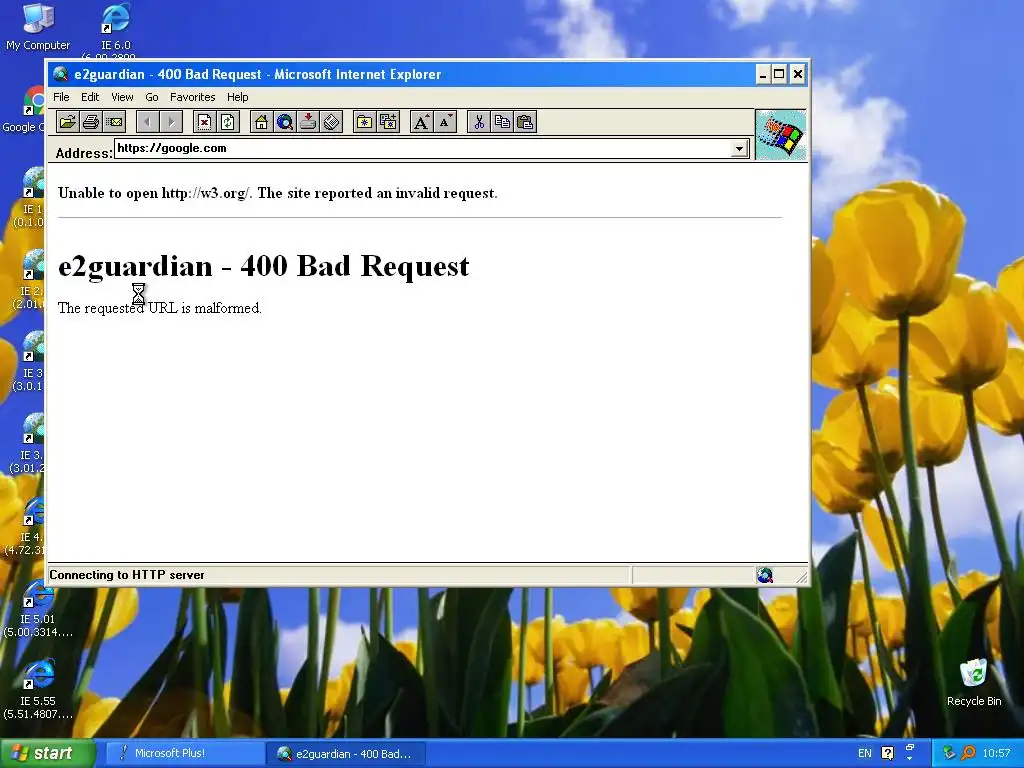Open the Home page icon
The height and width of the screenshot is (768, 1024).
tap(261, 122)
